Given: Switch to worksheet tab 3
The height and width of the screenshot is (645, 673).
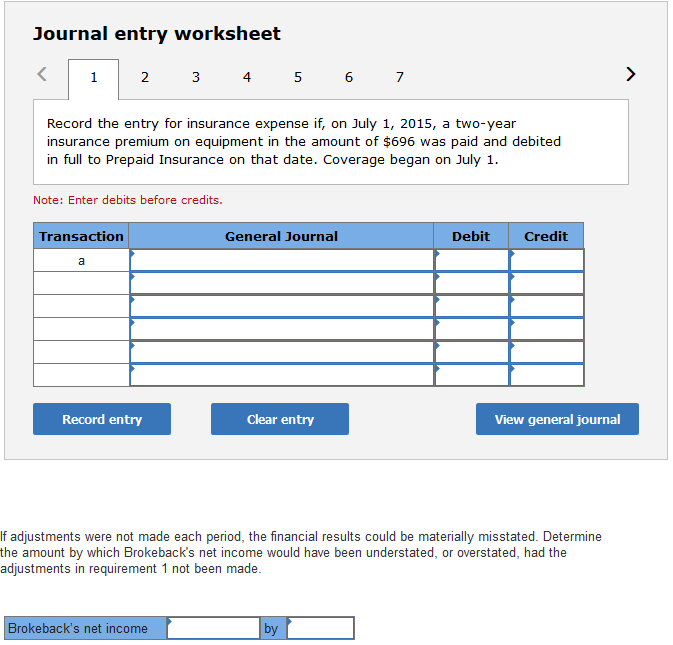Looking at the screenshot, I should (196, 77).
